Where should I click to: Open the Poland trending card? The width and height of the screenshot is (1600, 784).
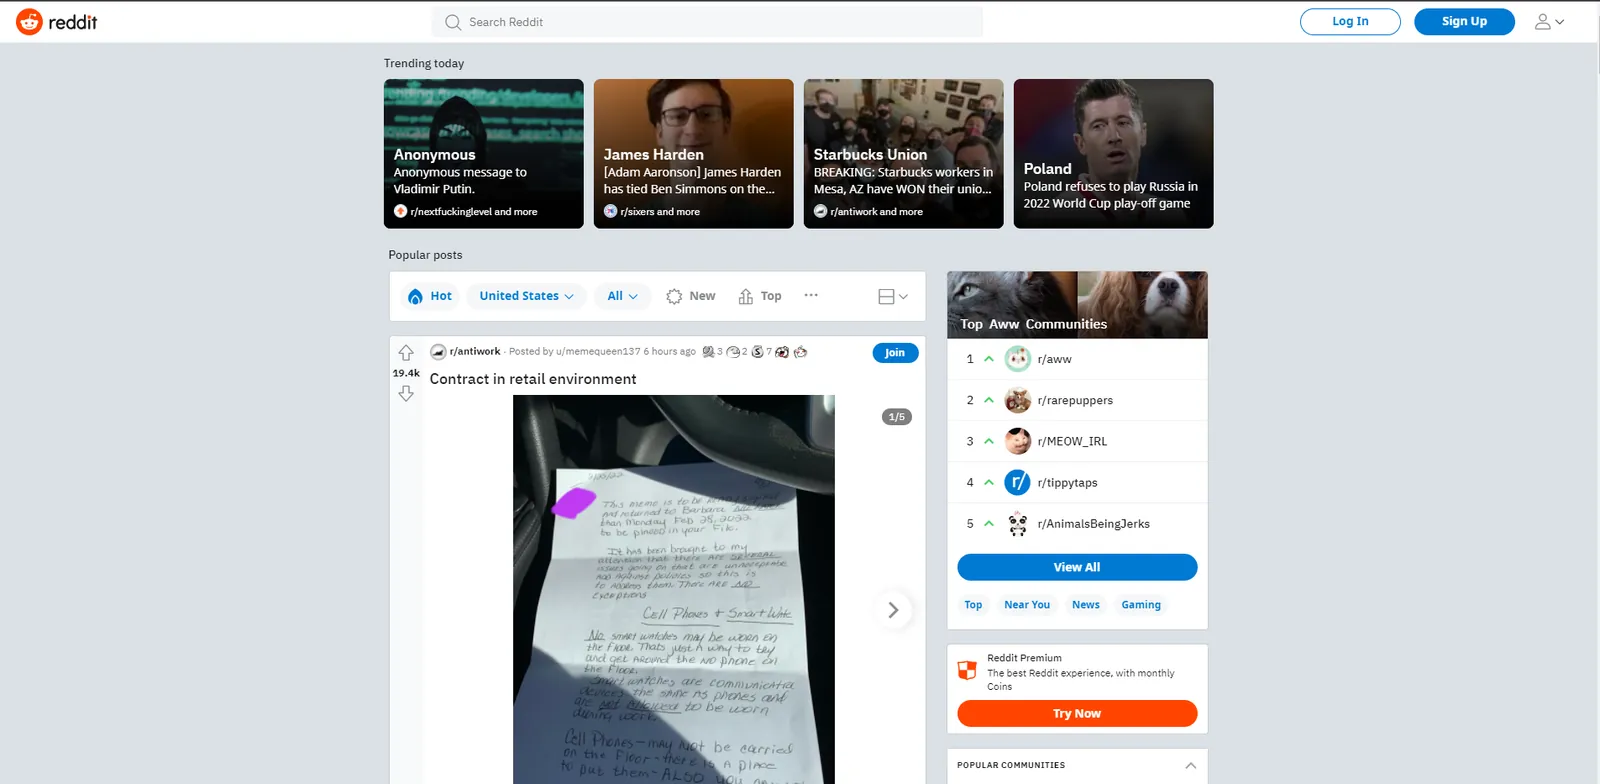coord(1114,154)
